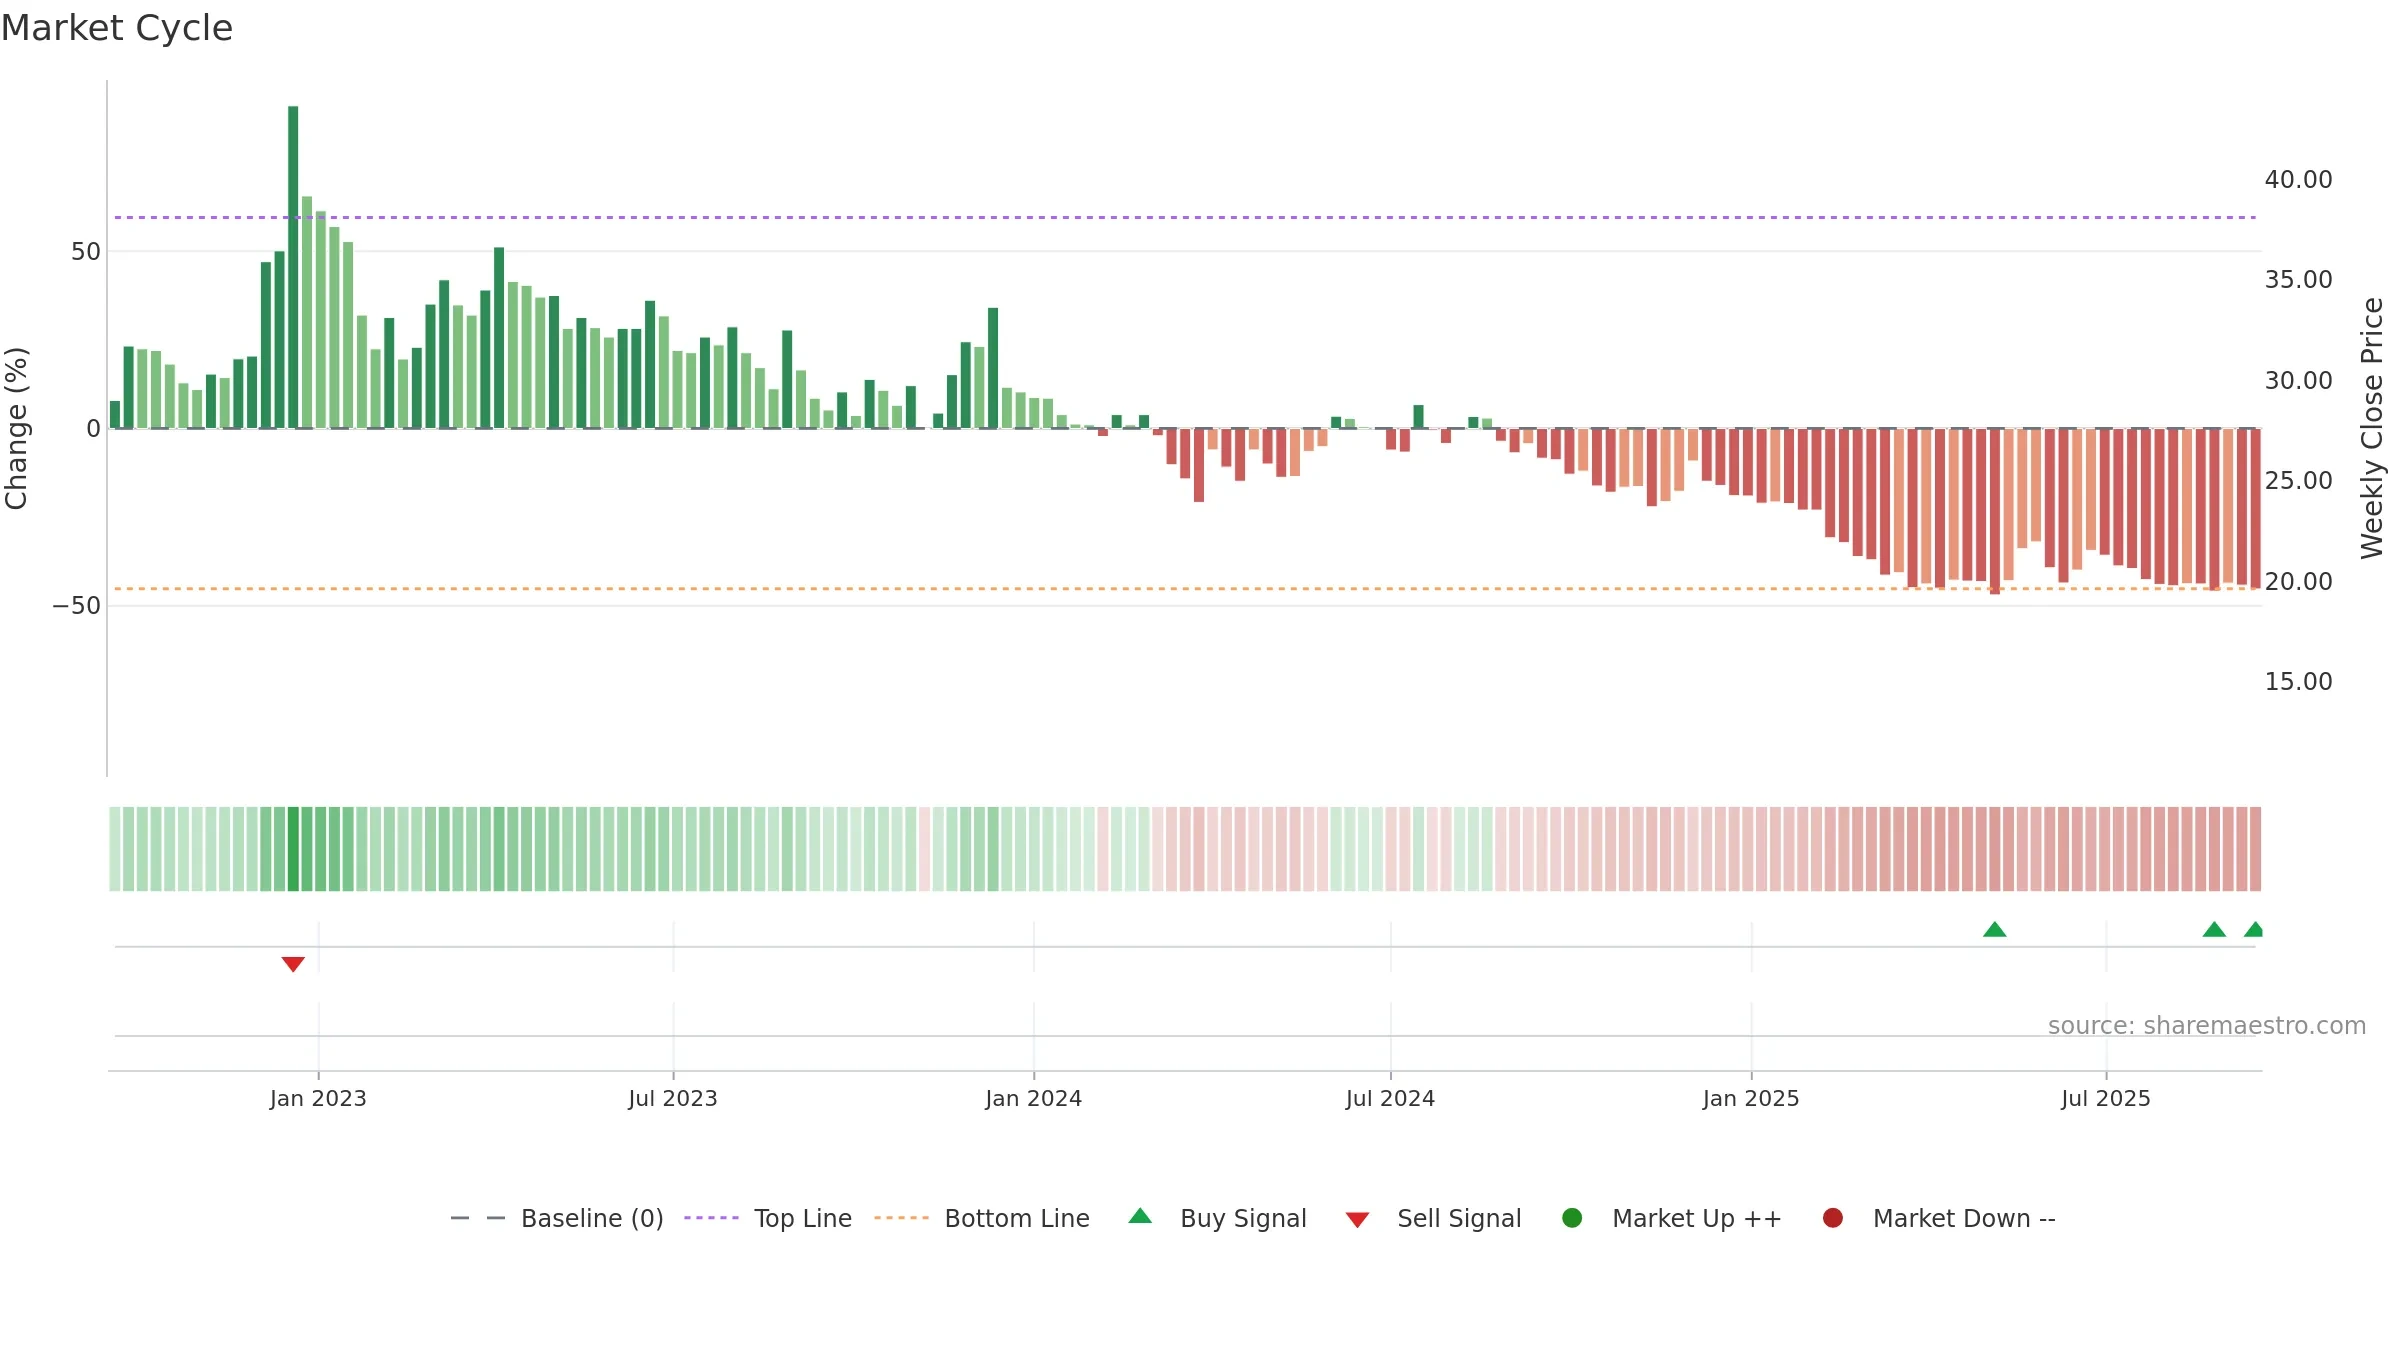Click the Market Cycle chart title
Screen dimensions: 2400x1350
point(117,28)
